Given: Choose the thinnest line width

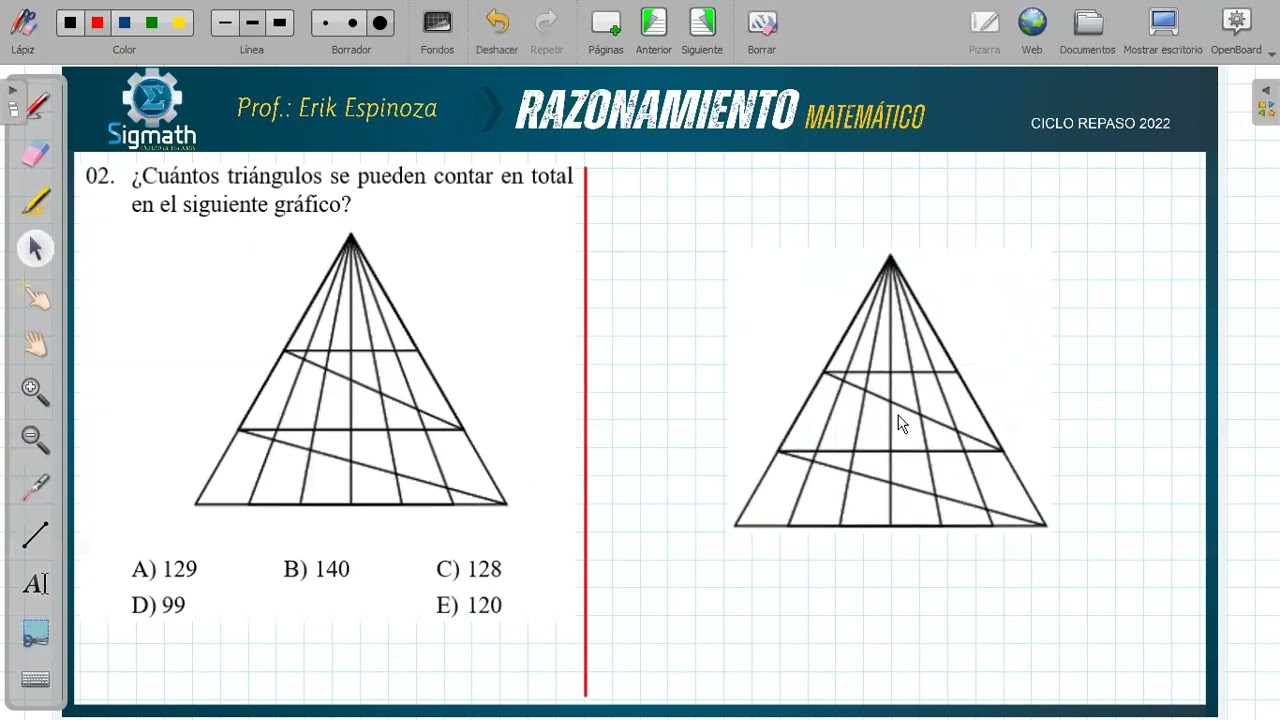Looking at the screenshot, I should [x=225, y=23].
